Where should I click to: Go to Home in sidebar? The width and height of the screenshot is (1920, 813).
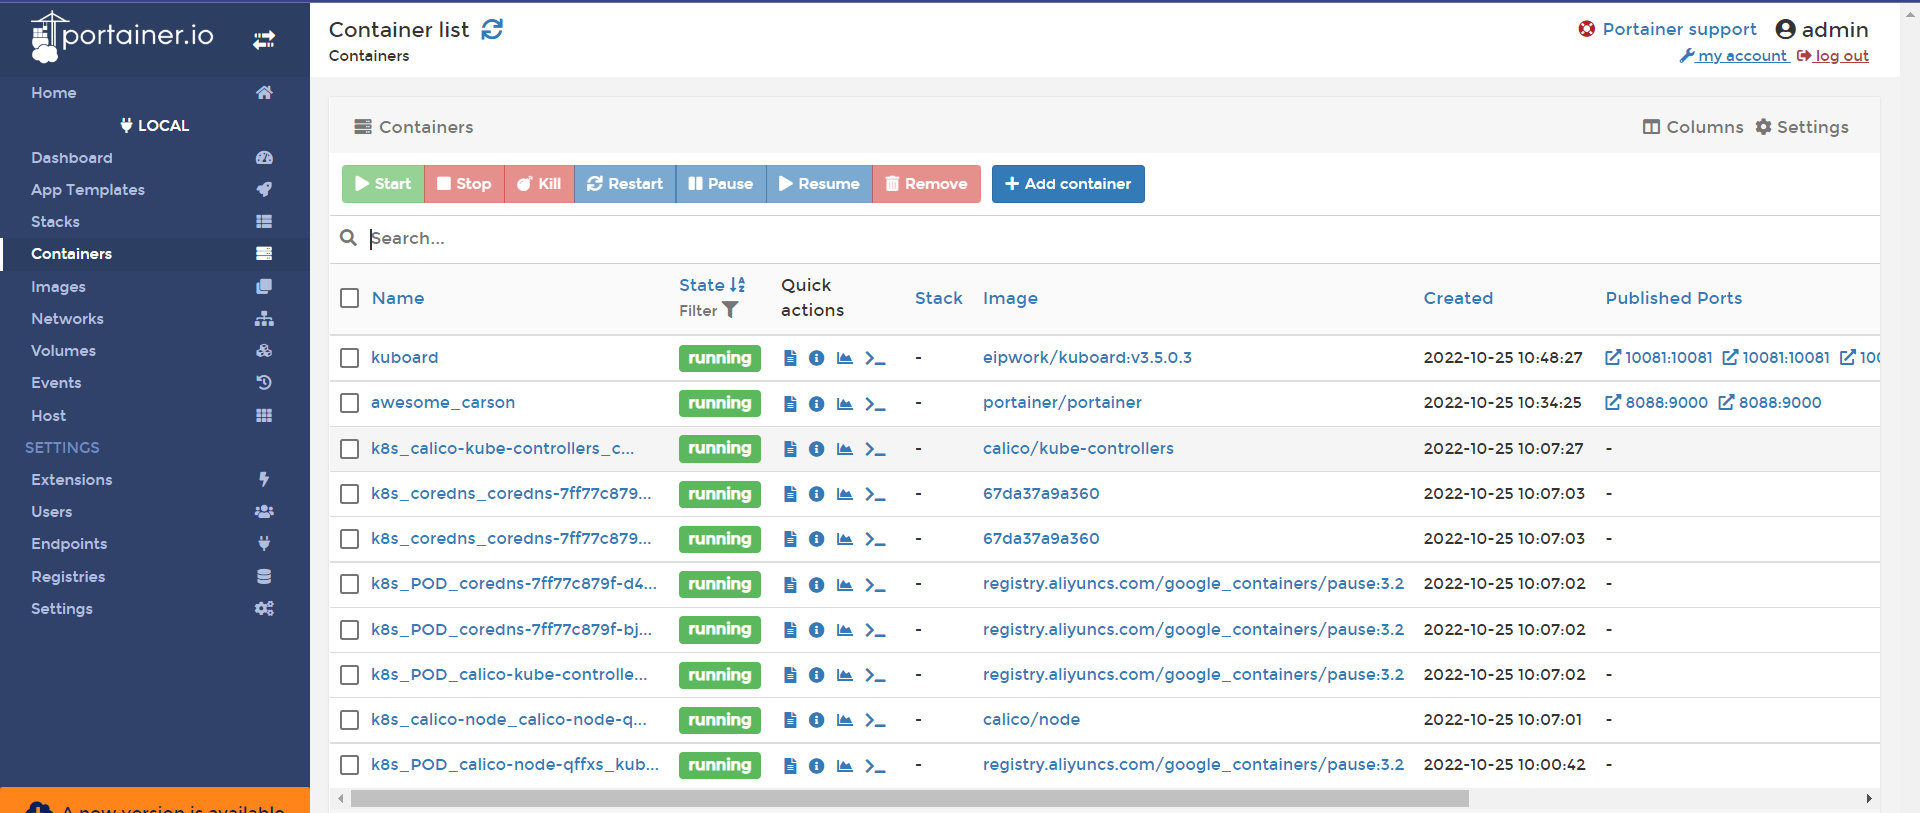pos(155,93)
